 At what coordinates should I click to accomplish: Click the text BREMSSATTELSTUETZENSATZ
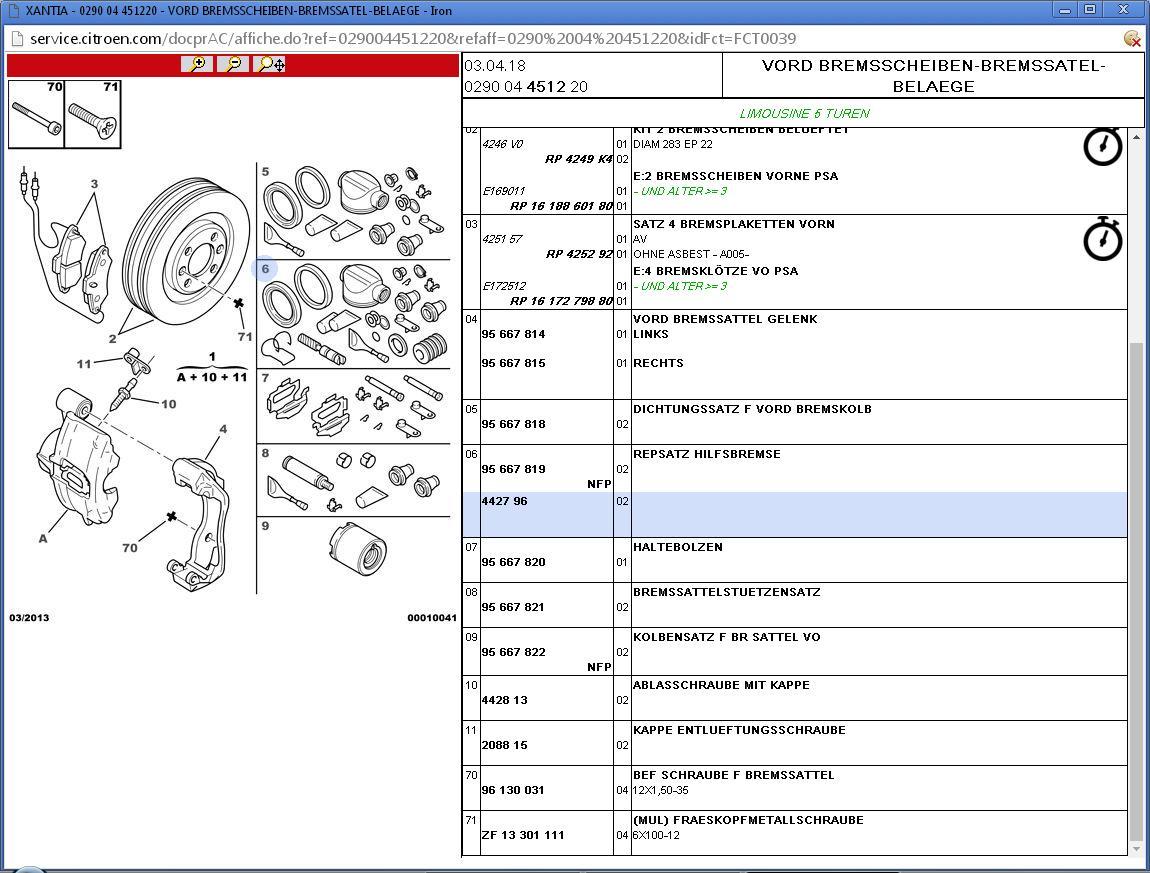[727, 592]
